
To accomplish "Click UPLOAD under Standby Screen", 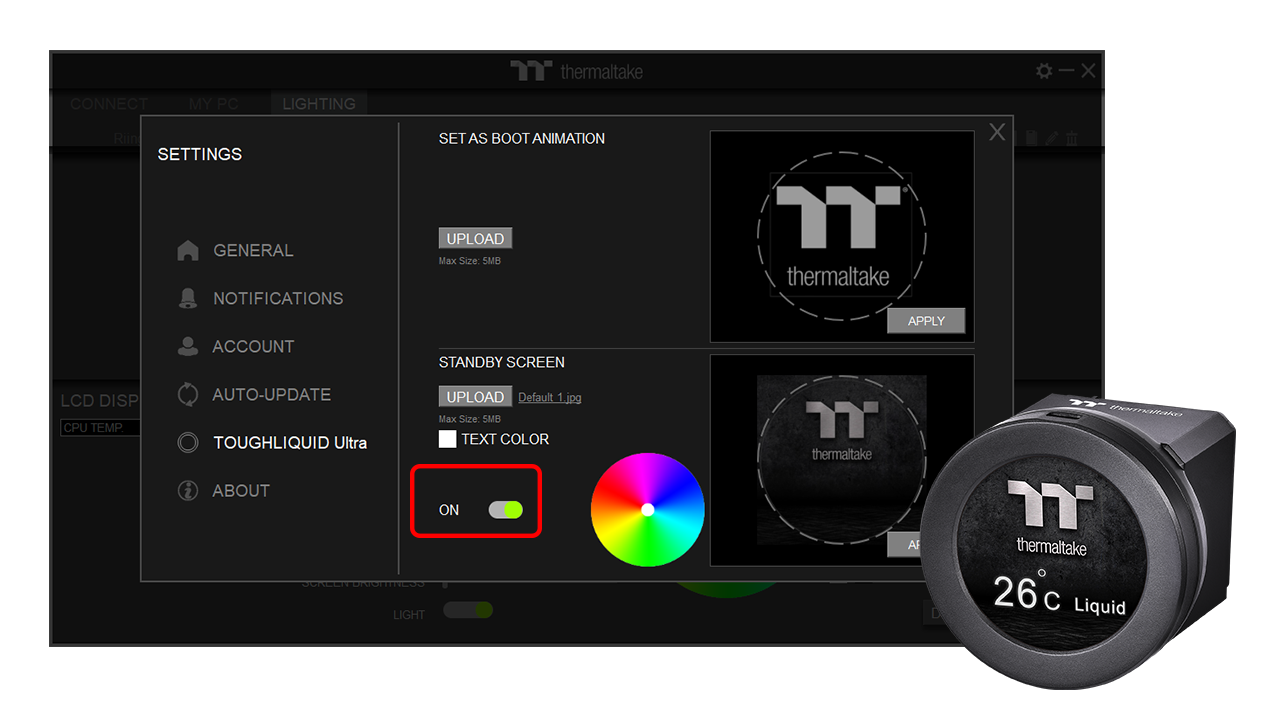I will (475, 397).
